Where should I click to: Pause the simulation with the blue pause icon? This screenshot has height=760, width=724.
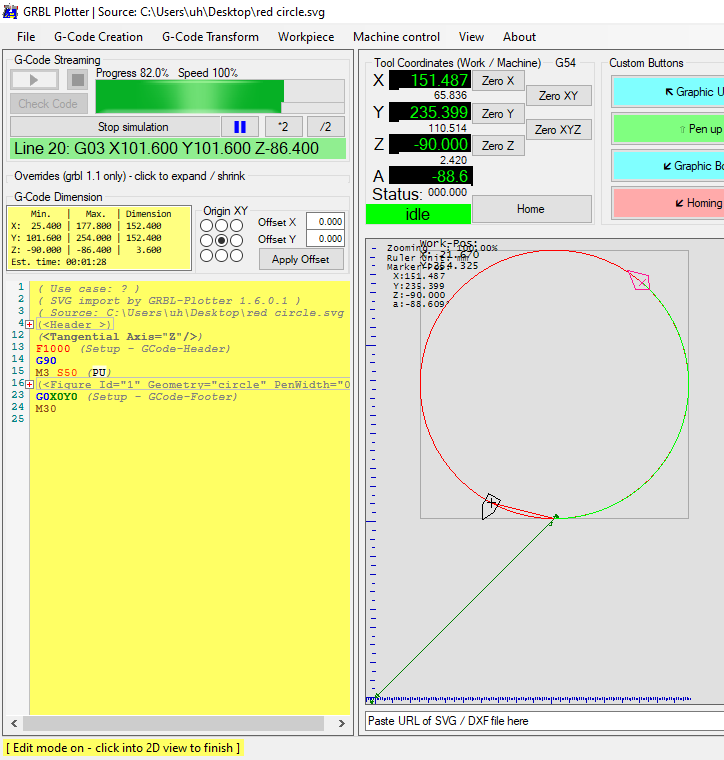pos(240,127)
